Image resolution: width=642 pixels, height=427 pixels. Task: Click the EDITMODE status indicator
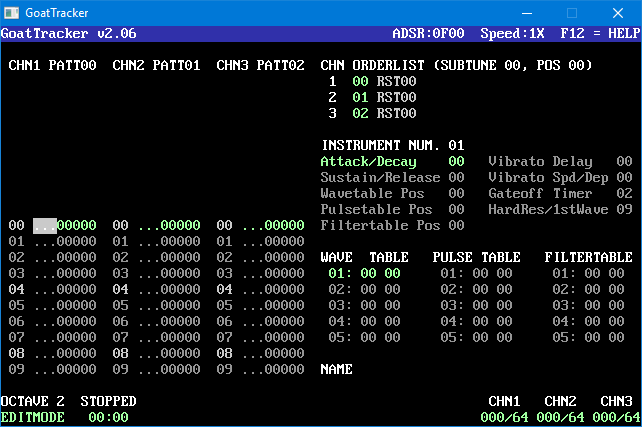coord(32,417)
